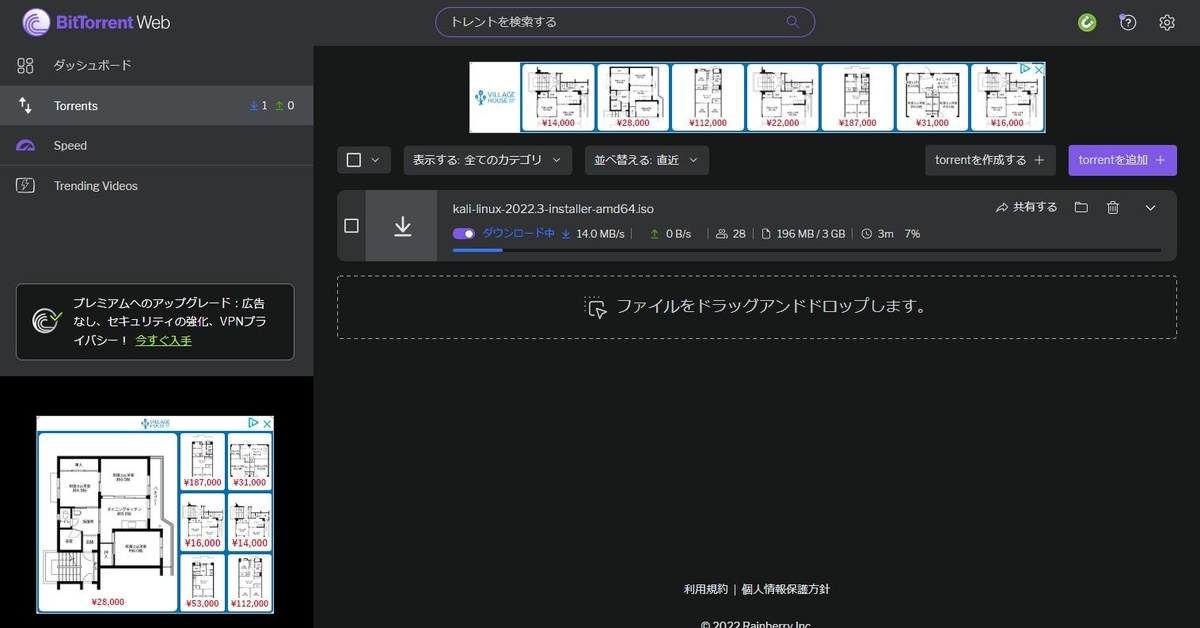This screenshot has height=628, width=1200.
Task: Click the premium upgrade shield icon
Action: [x=47, y=321]
